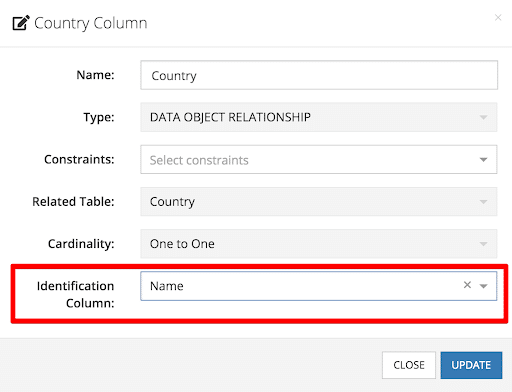Click the Name input field containing Country

pyautogui.click(x=319, y=75)
